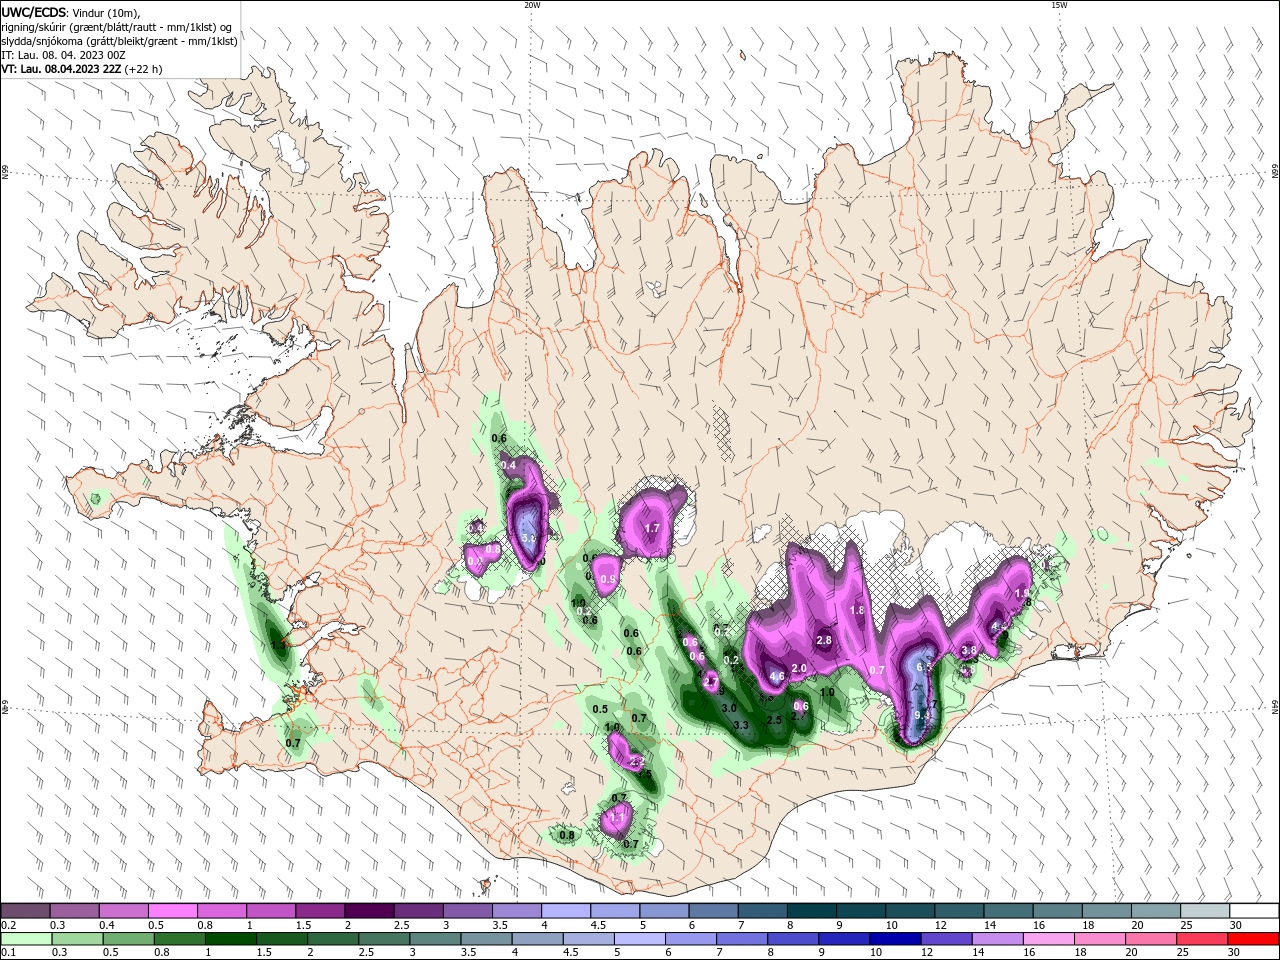The height and width of the screenshot is (960, 1280).
Task: Click the light pink 16 swatch in lower legend
Action: 1049,939
